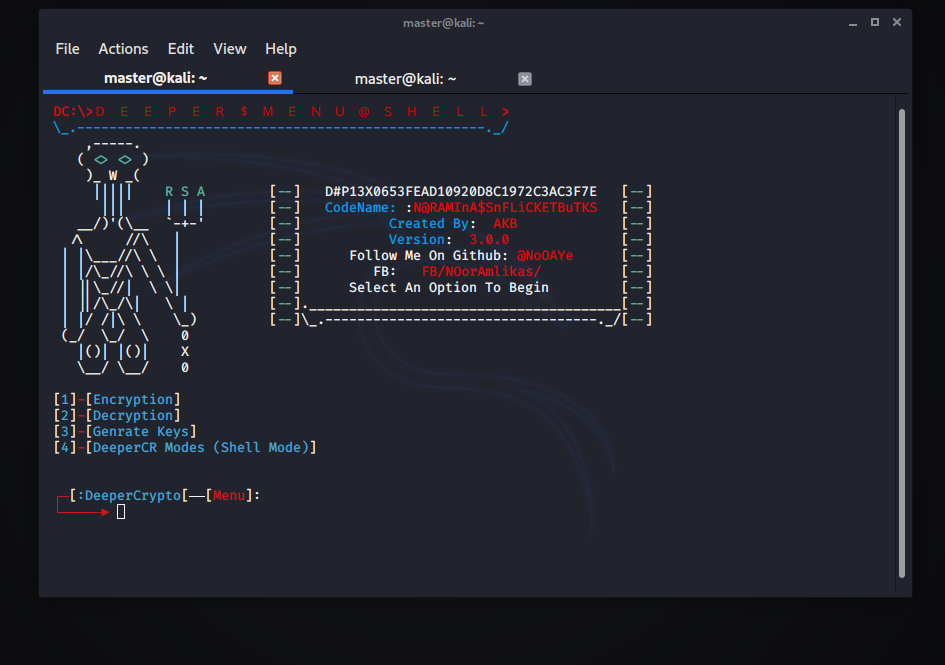The width and height of the screenshot is (945, 665).
Task: Click the [1]-[Encryption] menu line
Action: tap(117, 399)
